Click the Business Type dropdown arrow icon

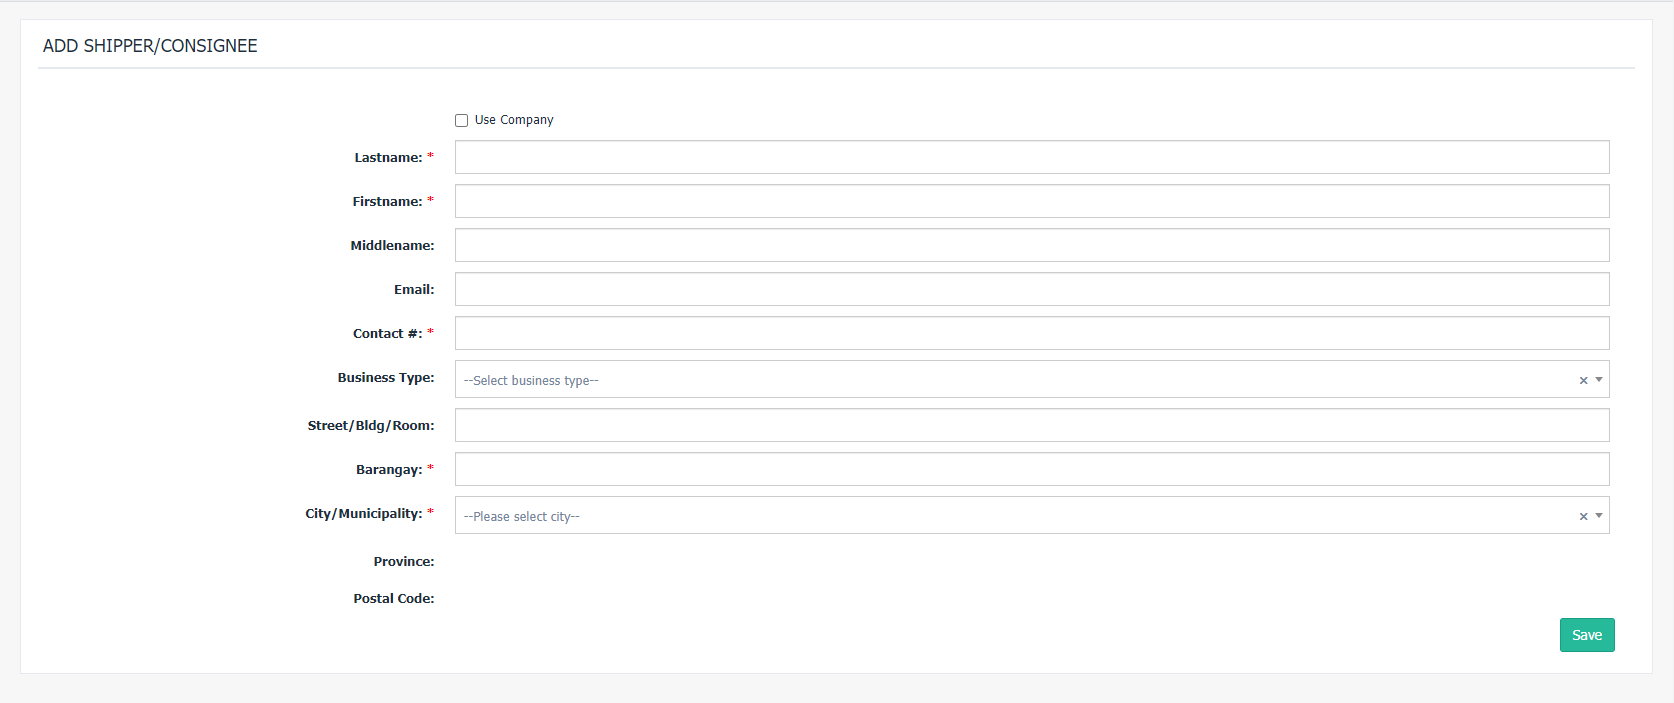1599,380
